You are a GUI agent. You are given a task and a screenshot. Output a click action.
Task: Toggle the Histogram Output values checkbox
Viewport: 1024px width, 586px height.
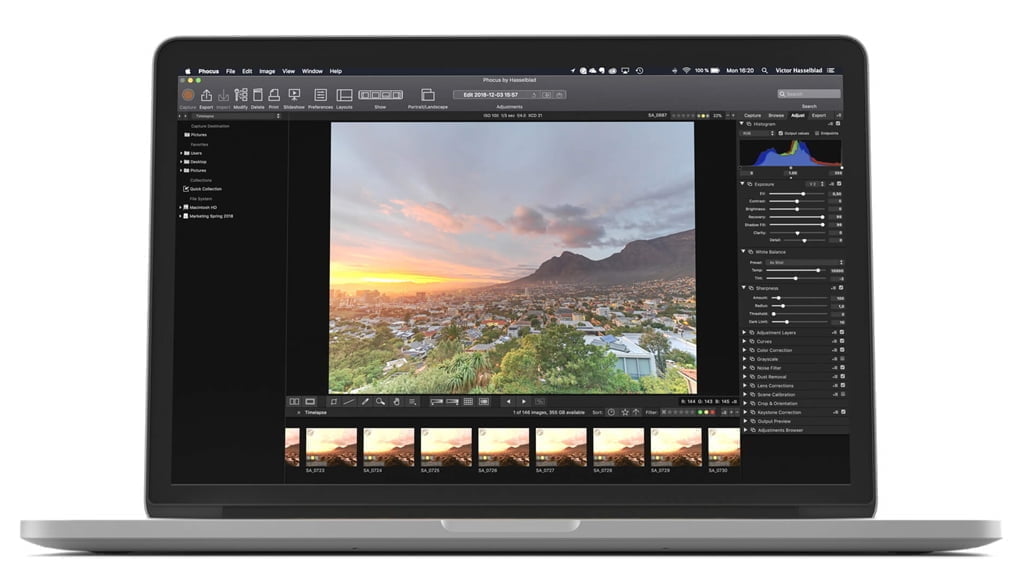pyautogui.click(x=780, y=133)
